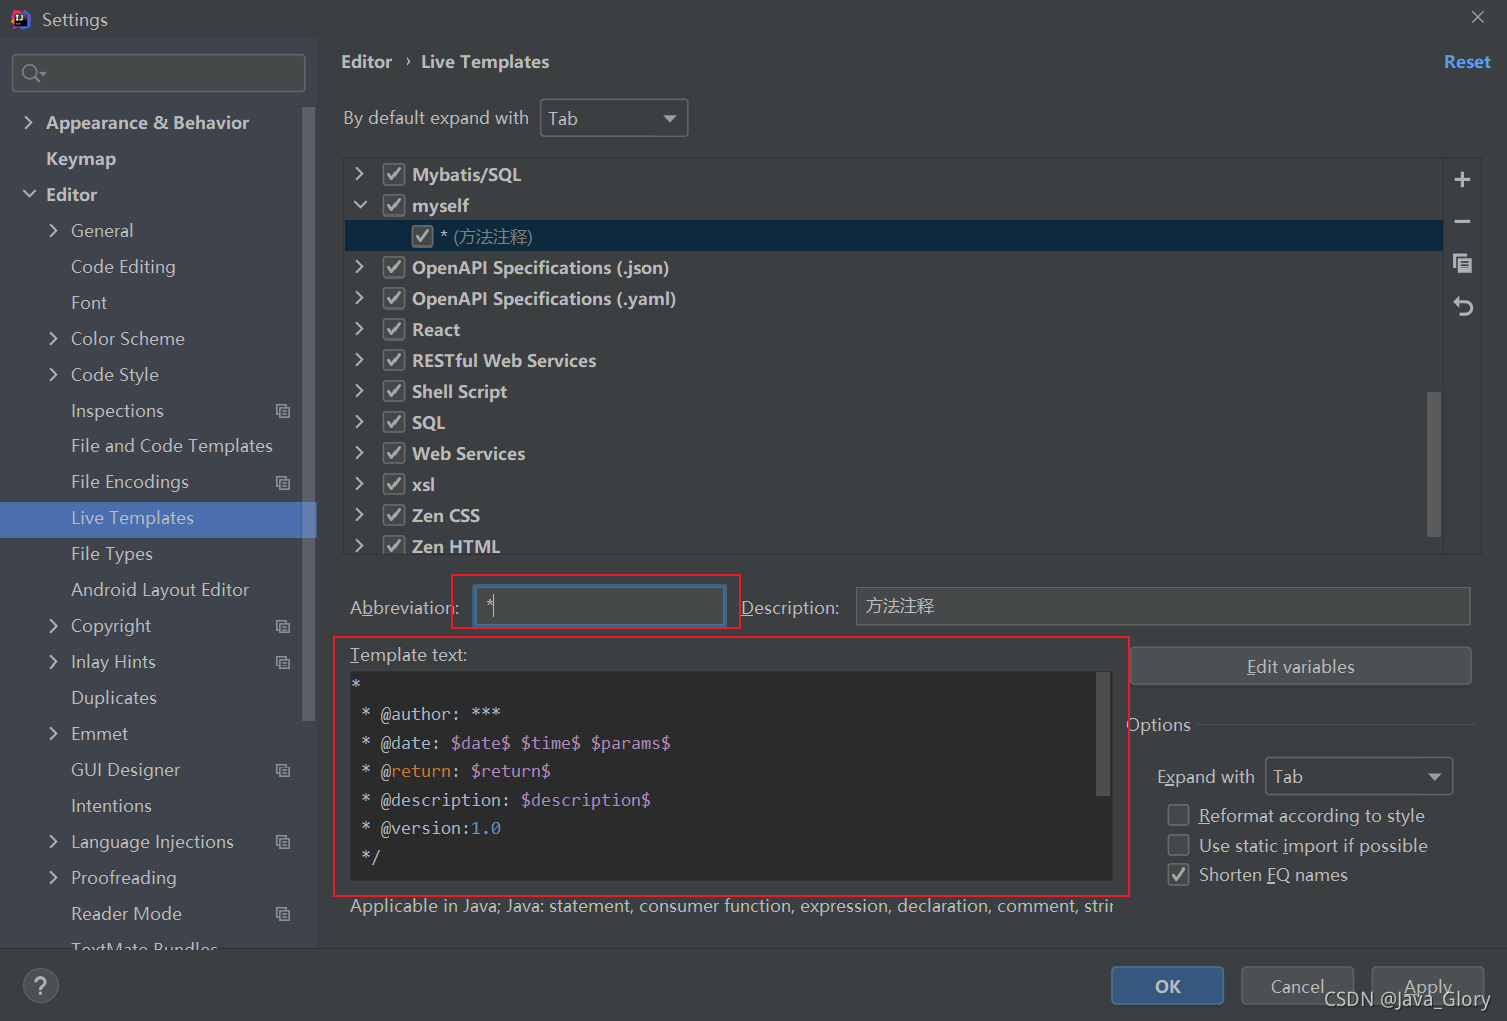Select Live Templates in the sidebar
The width and height of the screenshot is (1507, 1021).
pyautogui.click(x=158, y=518)
